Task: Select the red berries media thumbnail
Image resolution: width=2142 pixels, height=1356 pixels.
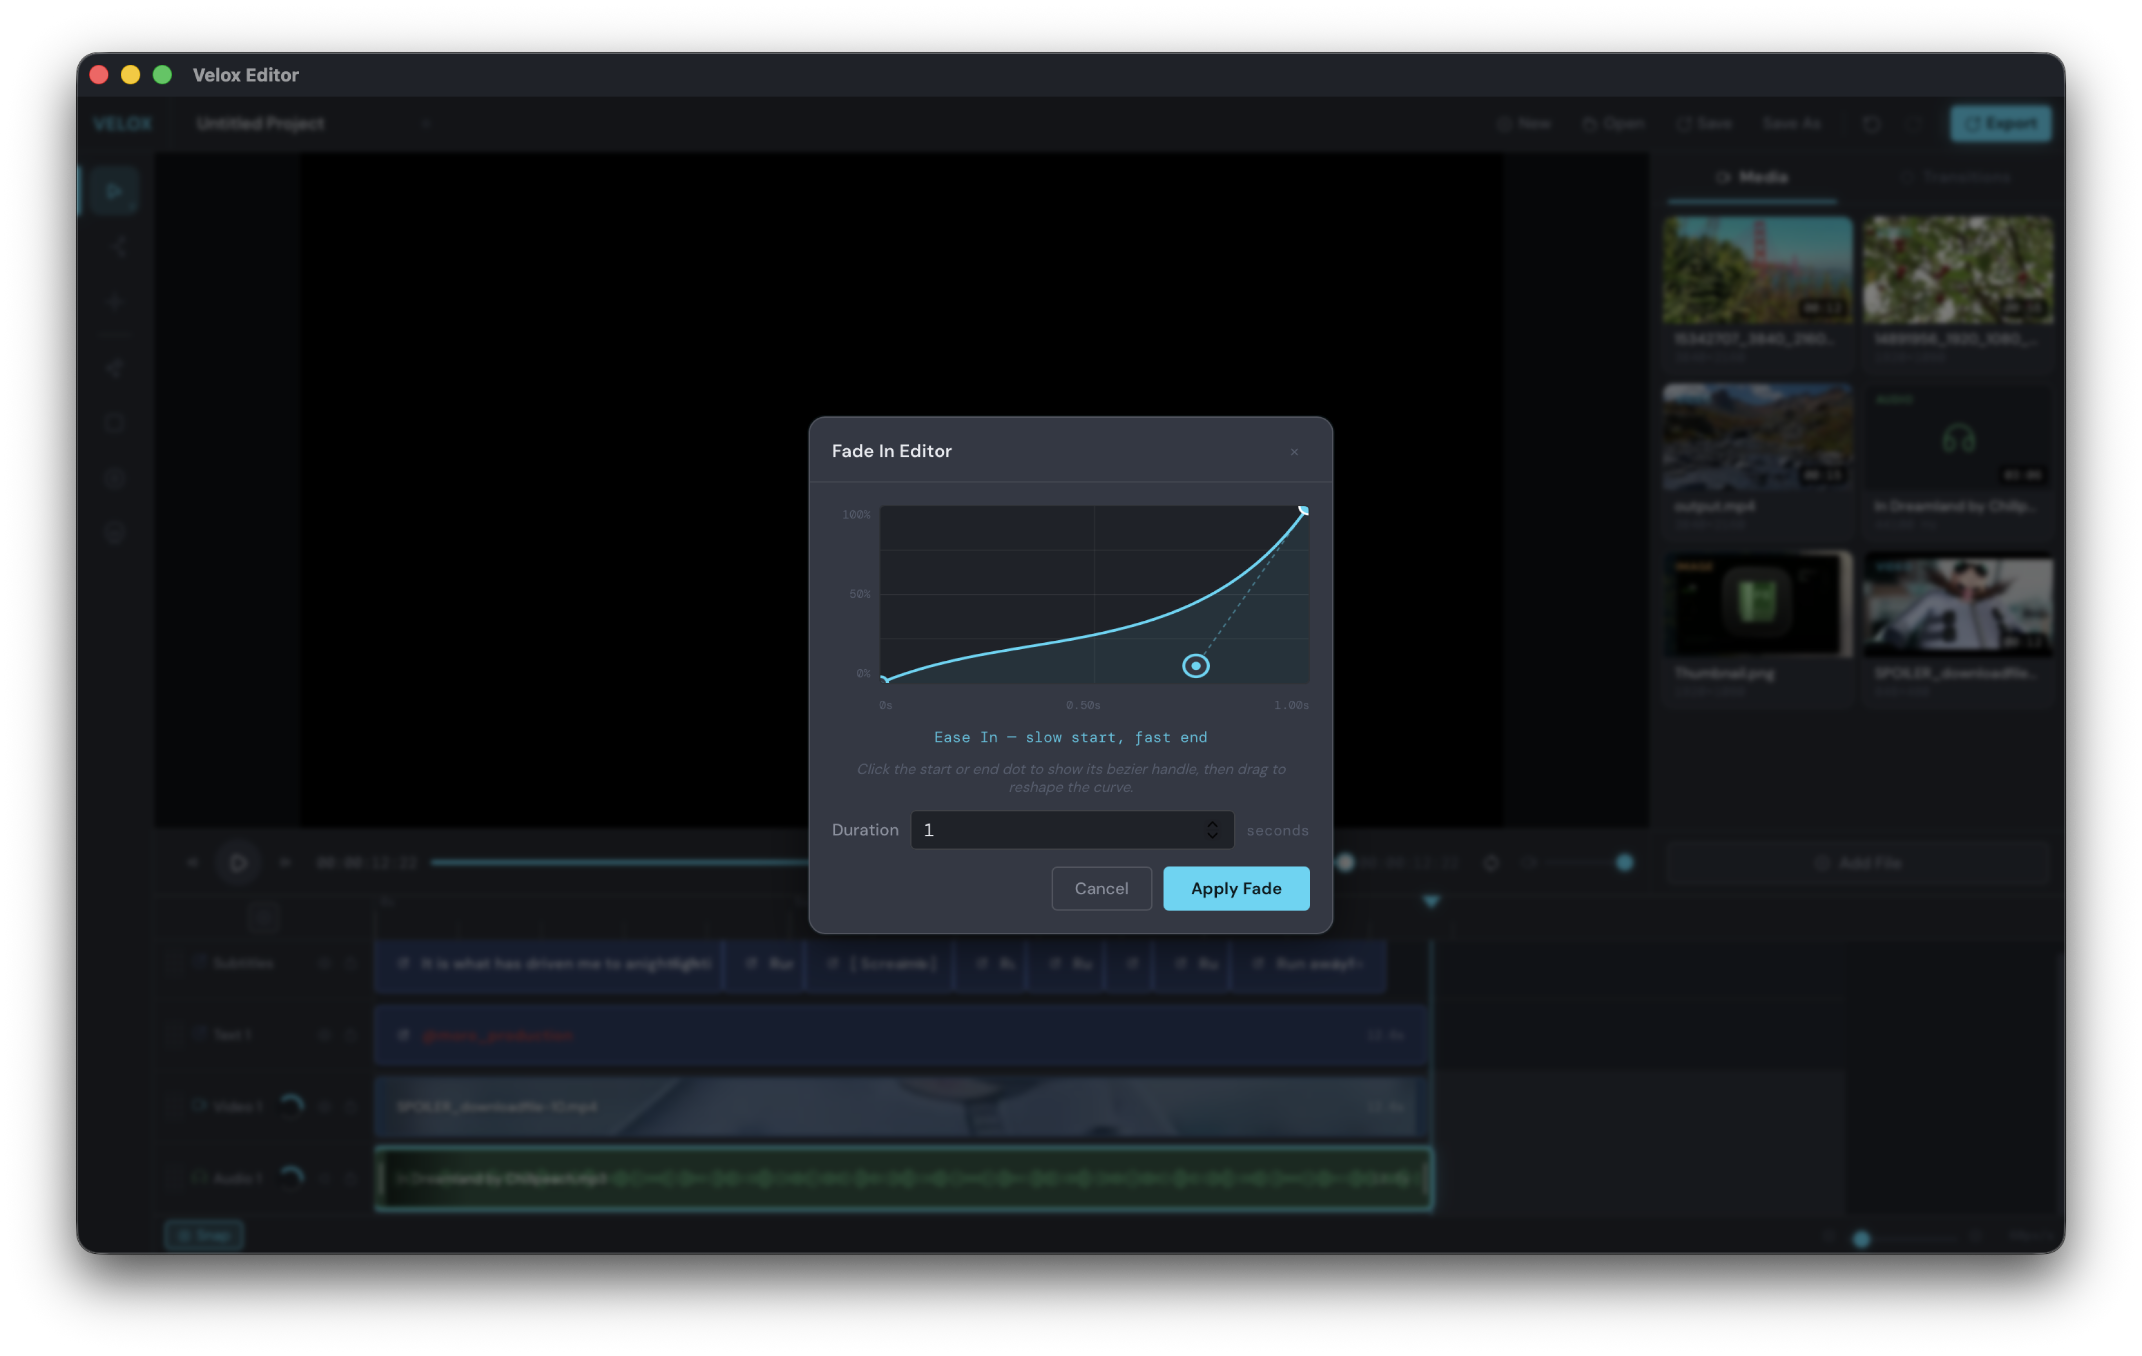Action: (x=1957, y=270)
